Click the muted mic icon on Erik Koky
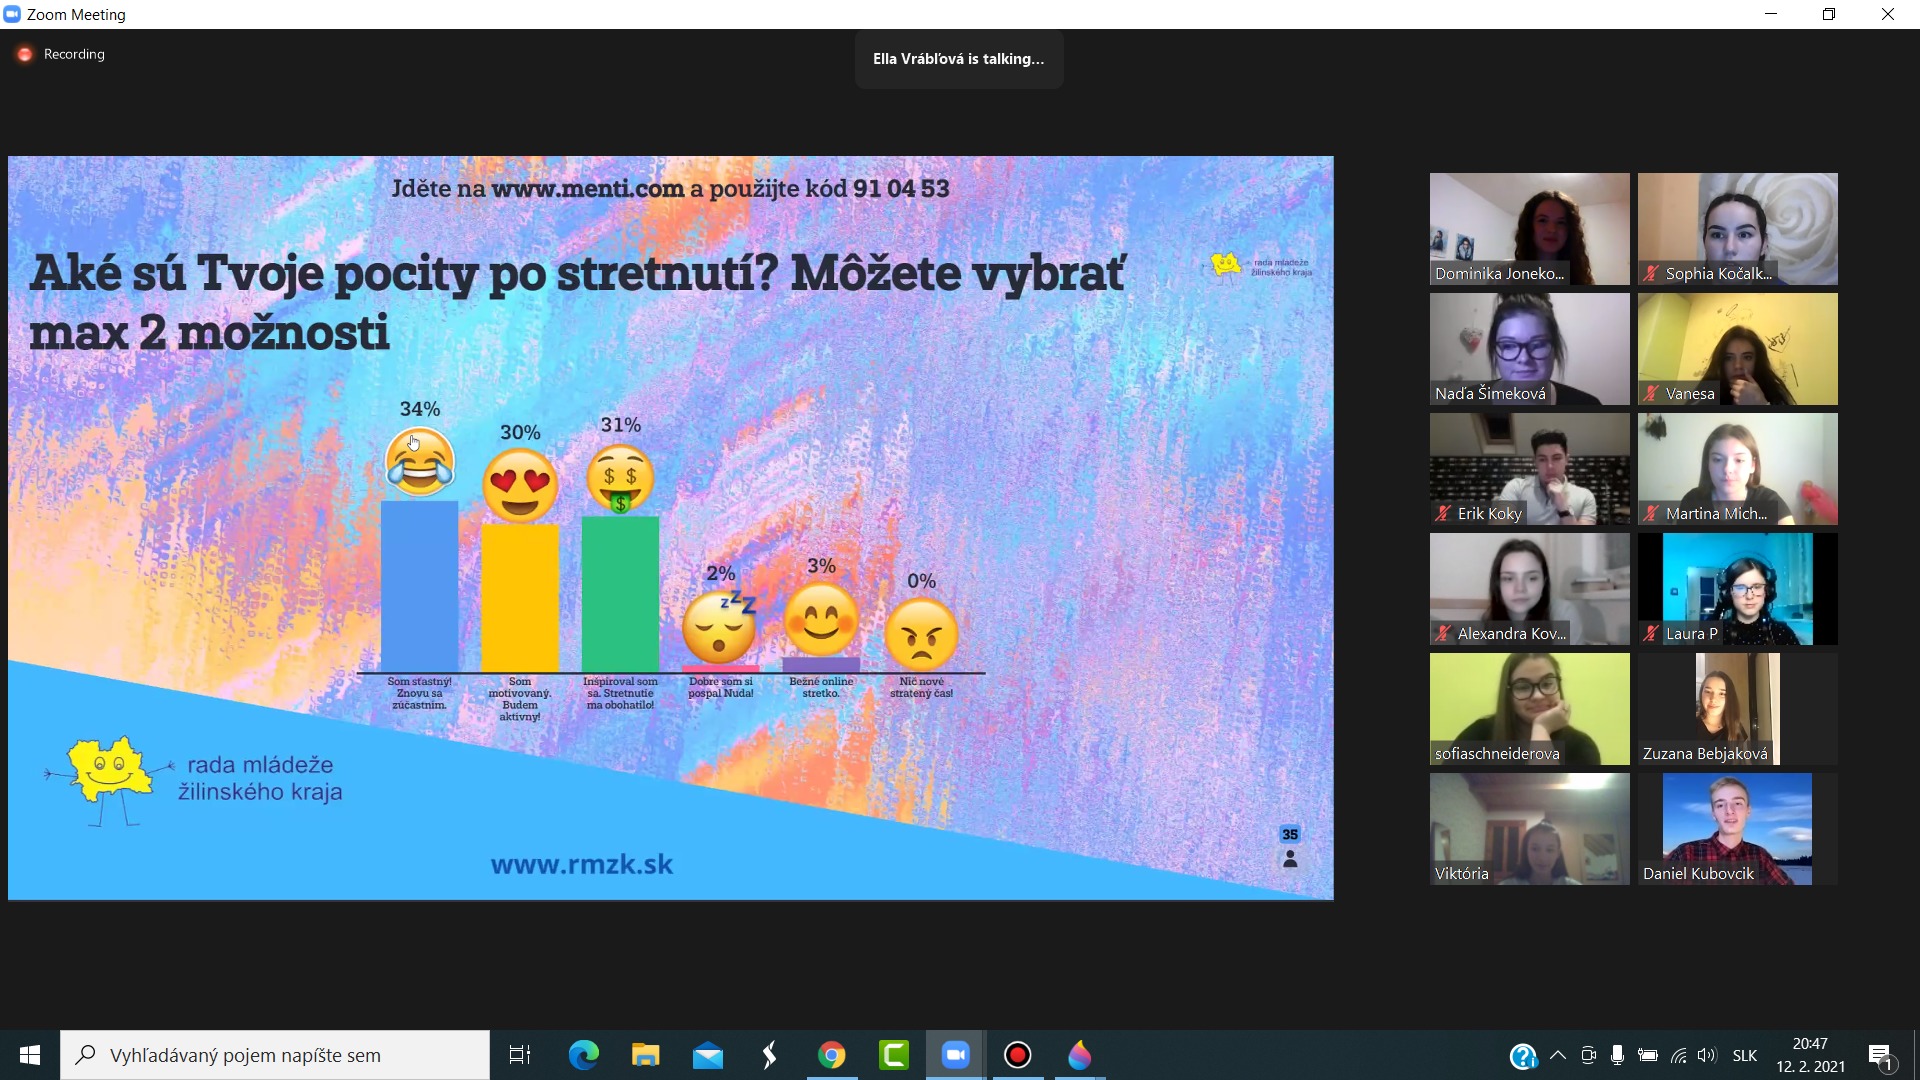Screen dimensions: 1920x1080 (x=1444, y=513)
